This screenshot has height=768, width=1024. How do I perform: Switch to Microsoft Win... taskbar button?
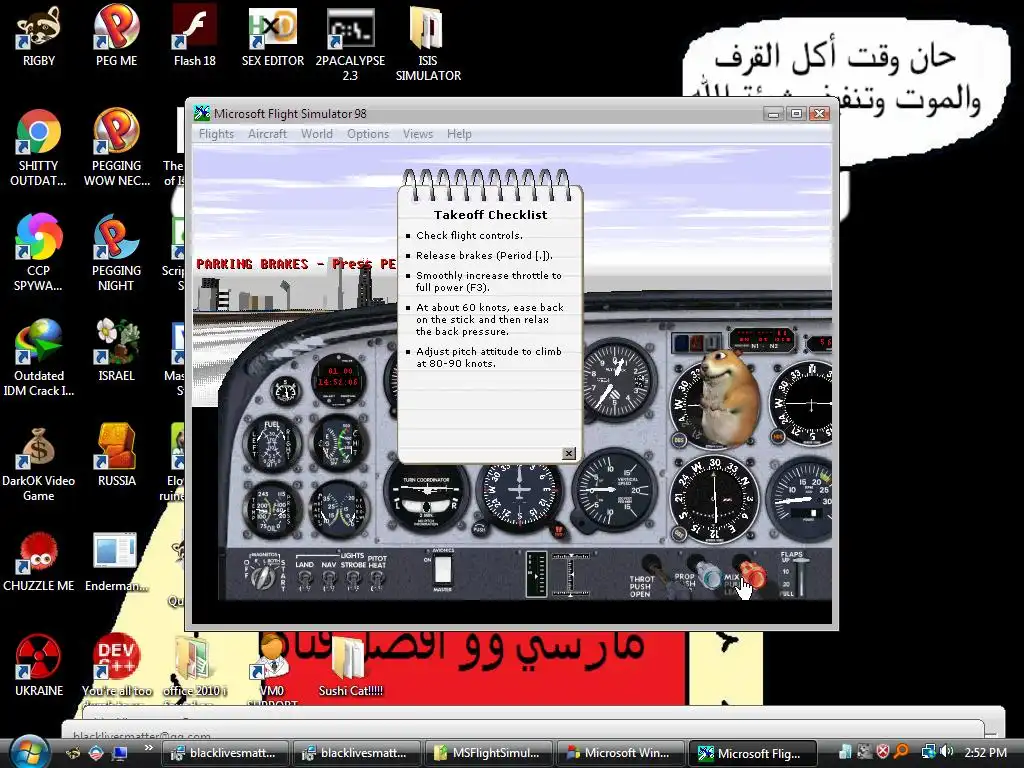[619, 753]
